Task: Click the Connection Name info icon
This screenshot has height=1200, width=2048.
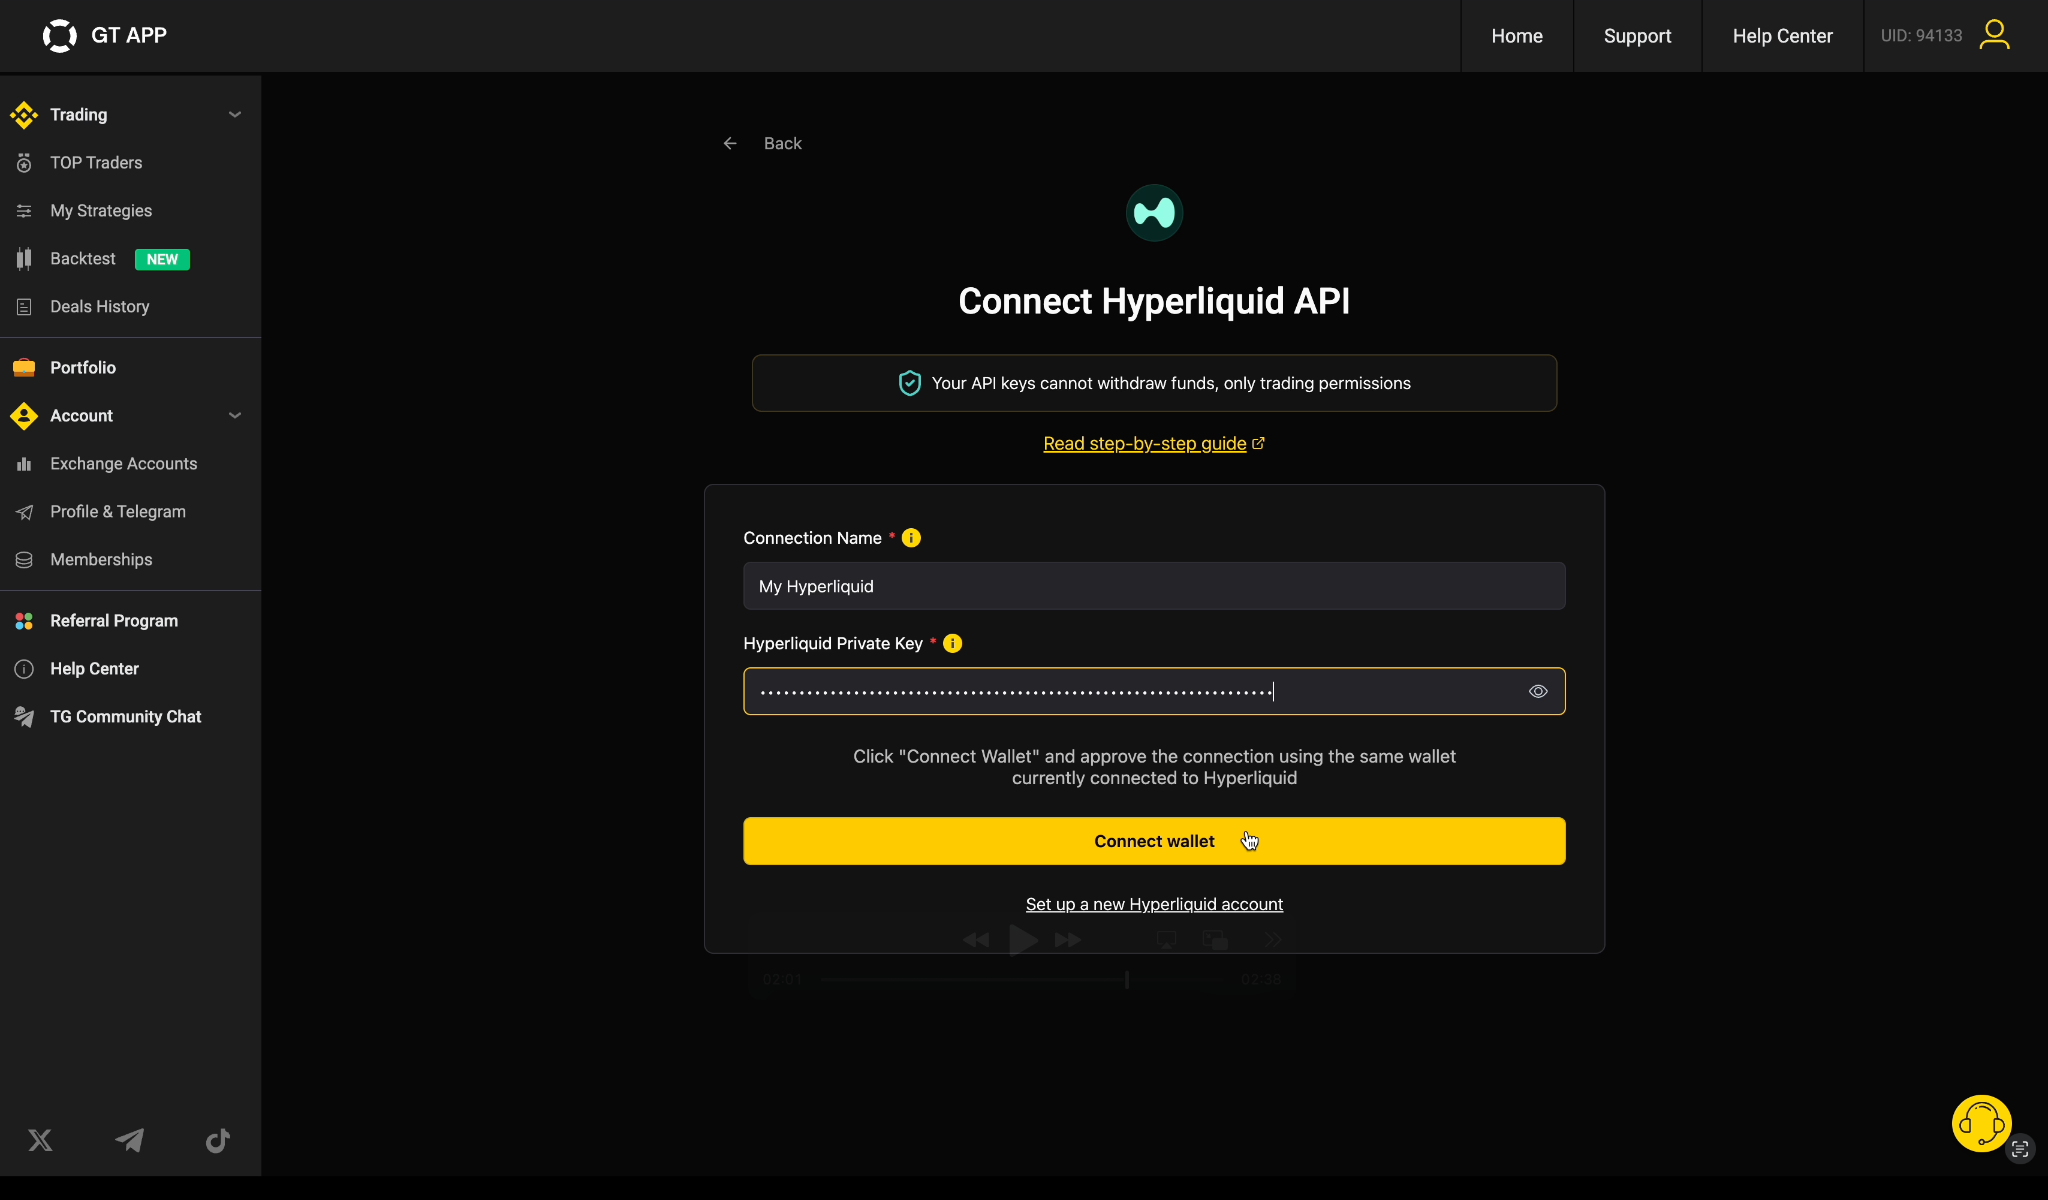Action: (911, 538)
